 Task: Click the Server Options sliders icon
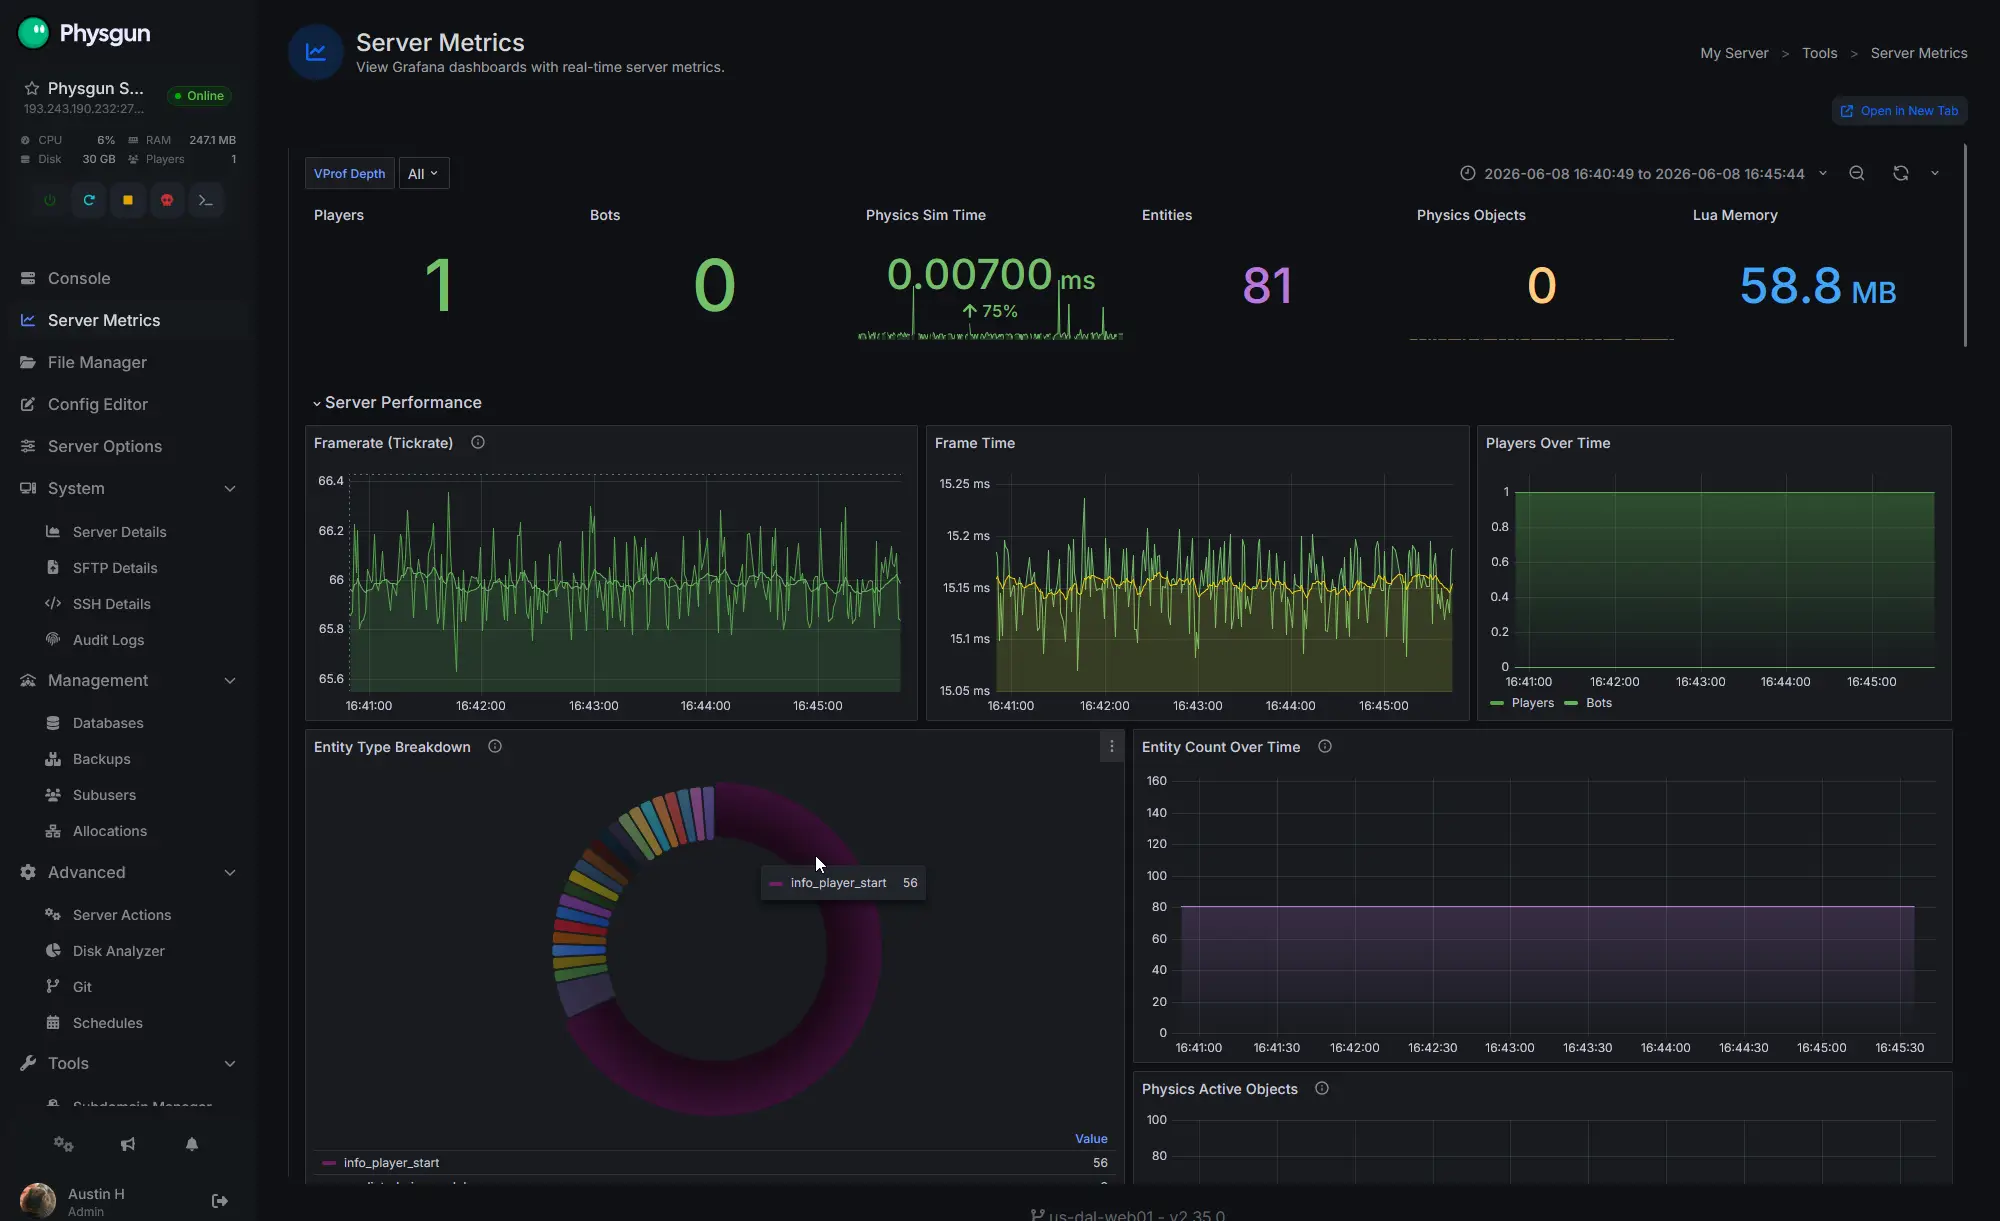coord(28,446)
